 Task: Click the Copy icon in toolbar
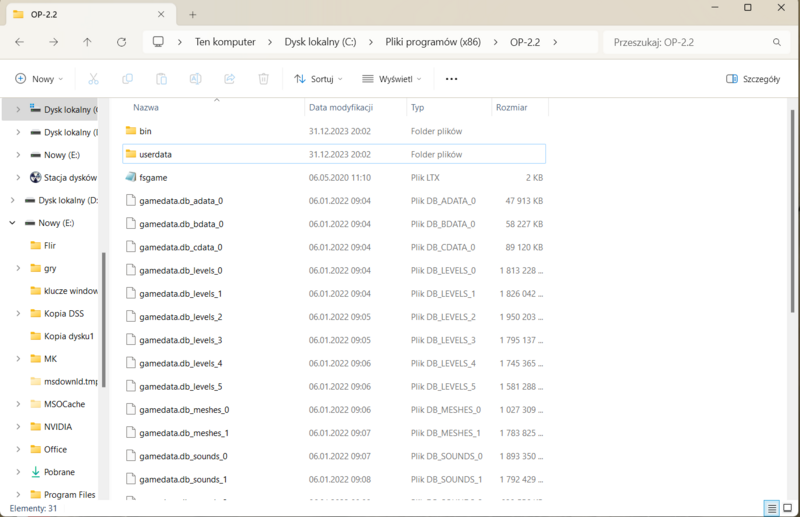click(127, 79)
